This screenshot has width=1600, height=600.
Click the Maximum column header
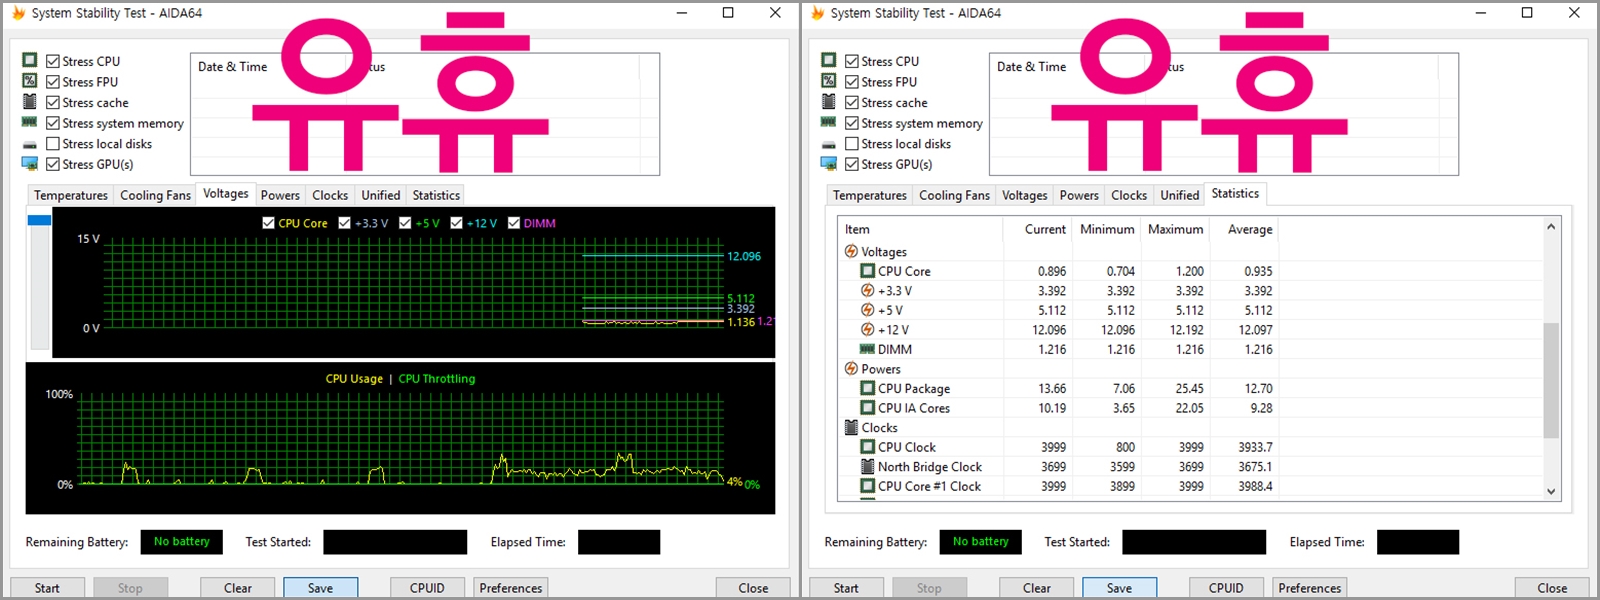click(x=1175, y=229)
